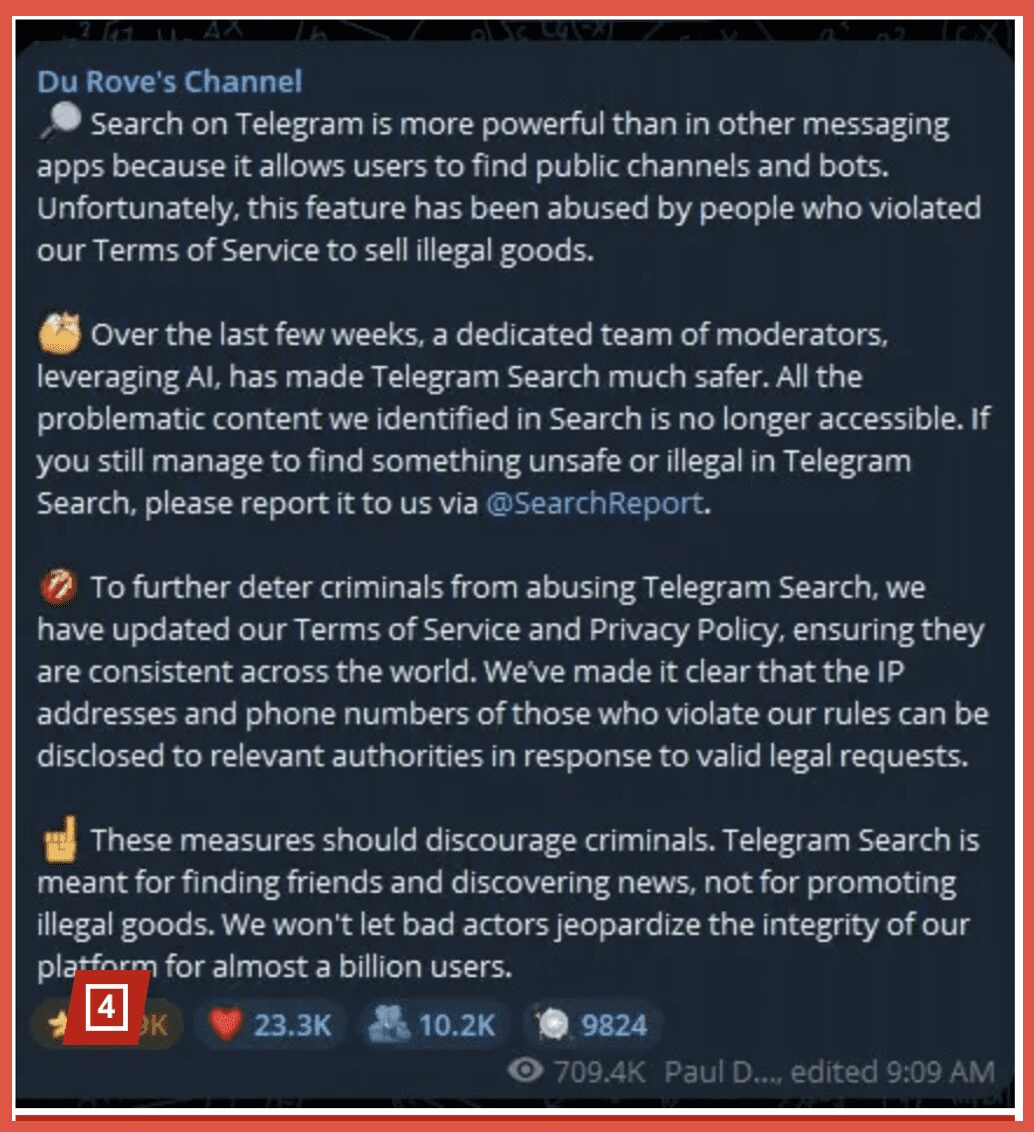
Task: Toggle the reaction showing 9824
Action: coord(593,1024)
